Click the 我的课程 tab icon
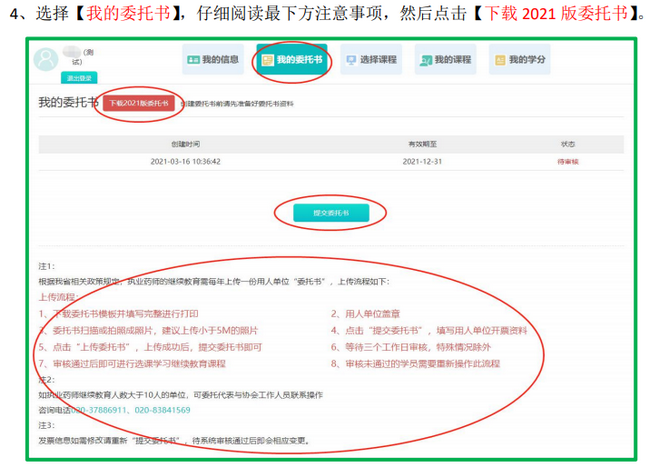 (427, 60)
